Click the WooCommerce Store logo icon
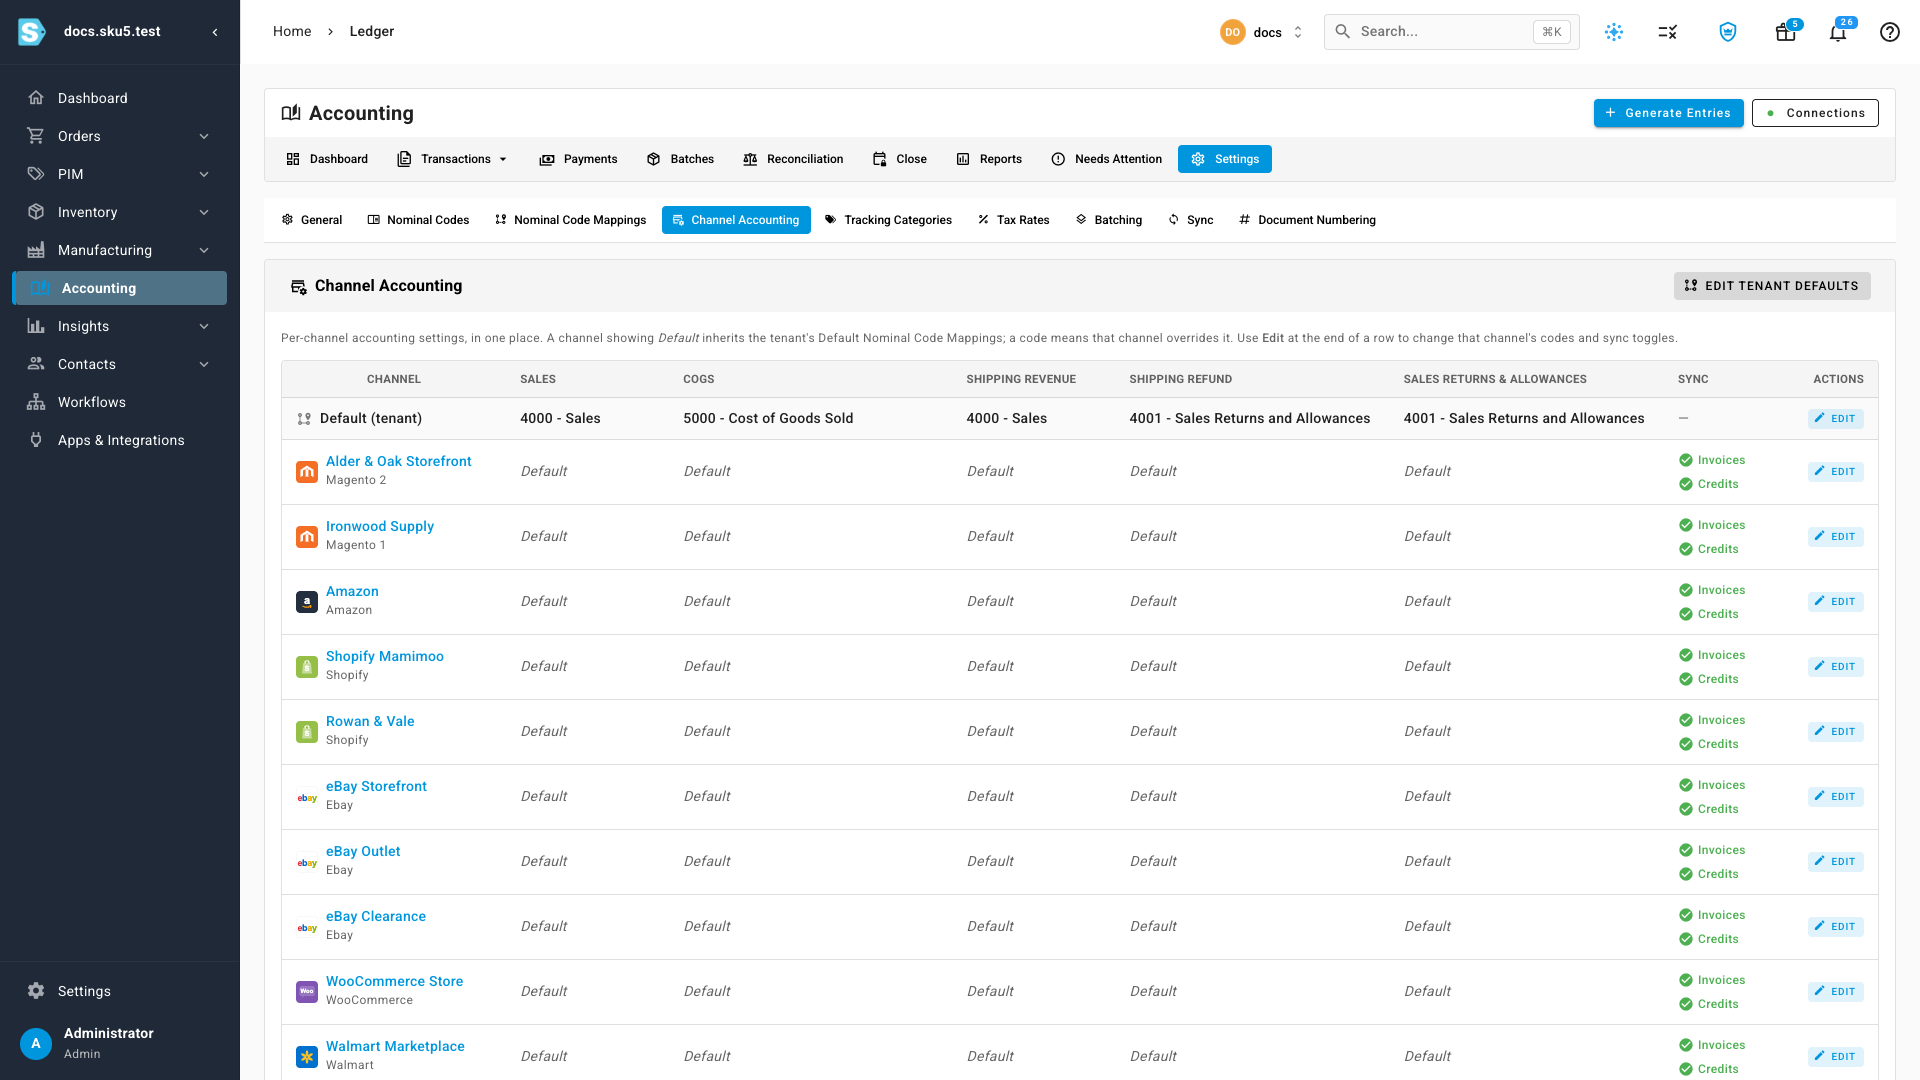 (307, 992)
